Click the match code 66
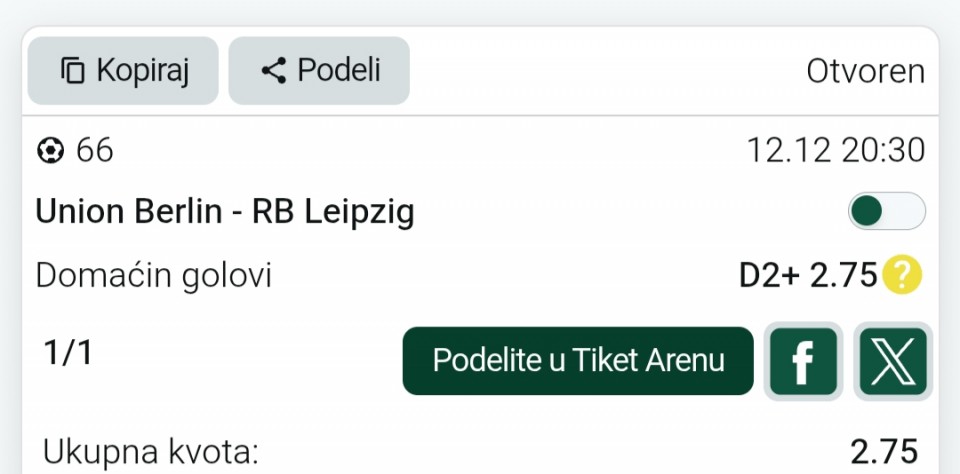 (x=95, y=151)
